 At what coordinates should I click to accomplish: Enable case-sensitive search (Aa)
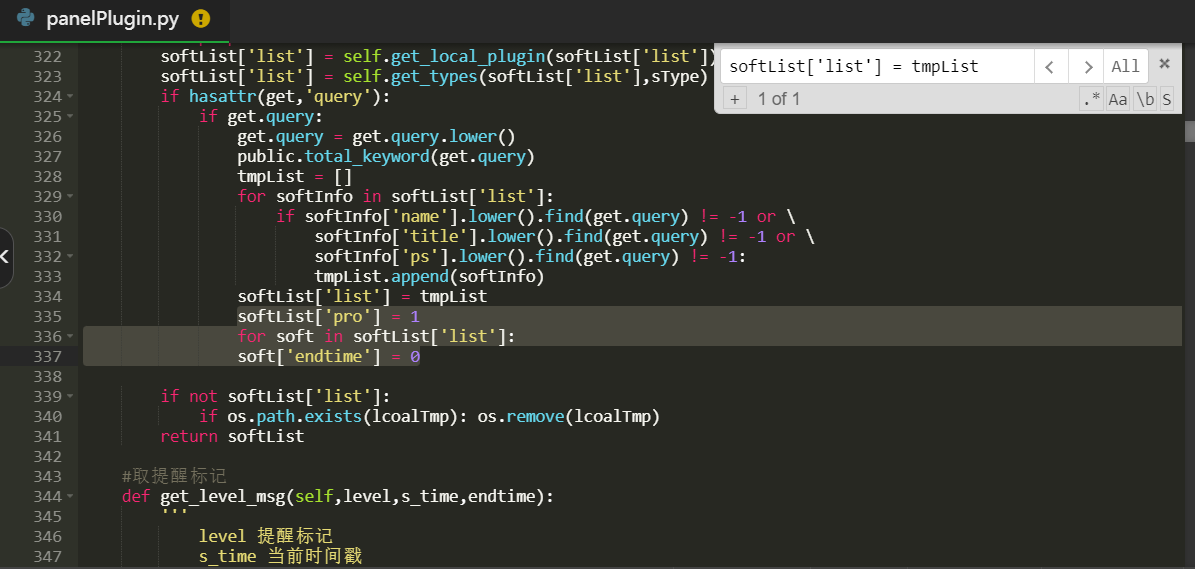pyautogui.click(x=1118, y=99)
